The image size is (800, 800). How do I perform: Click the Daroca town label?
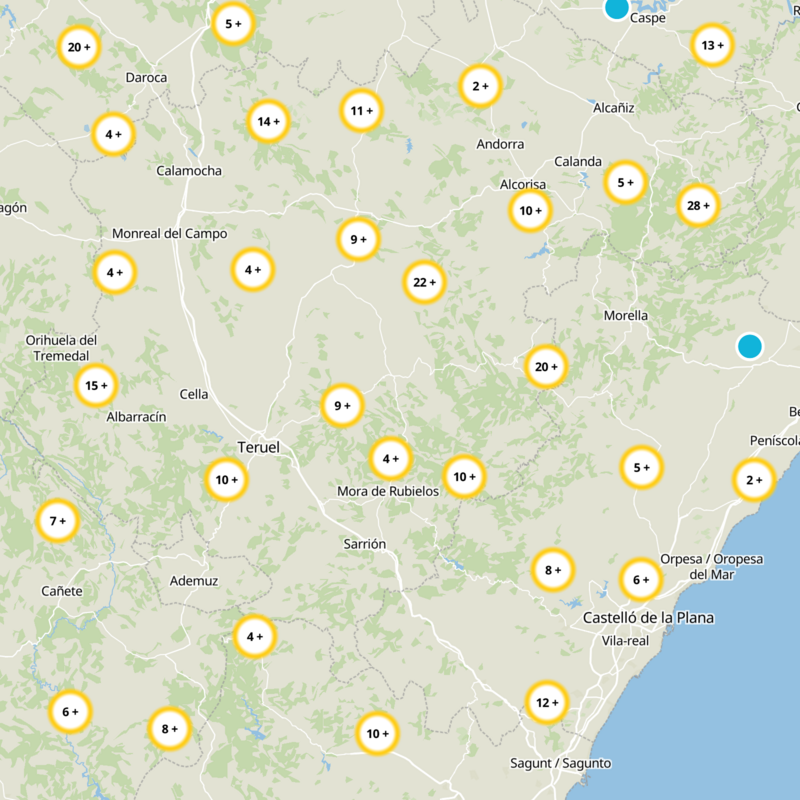point(146,78)
